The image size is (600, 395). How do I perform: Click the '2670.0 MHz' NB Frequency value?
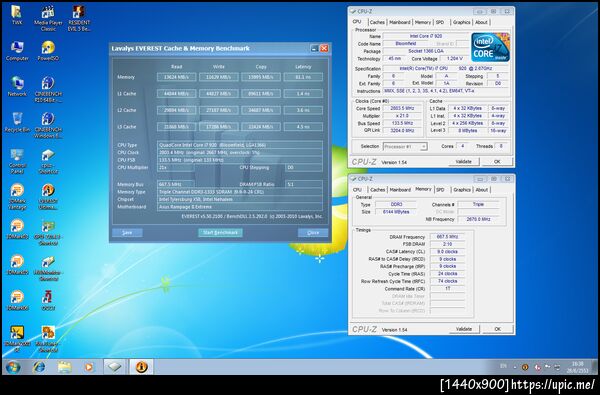coord(479,219)
